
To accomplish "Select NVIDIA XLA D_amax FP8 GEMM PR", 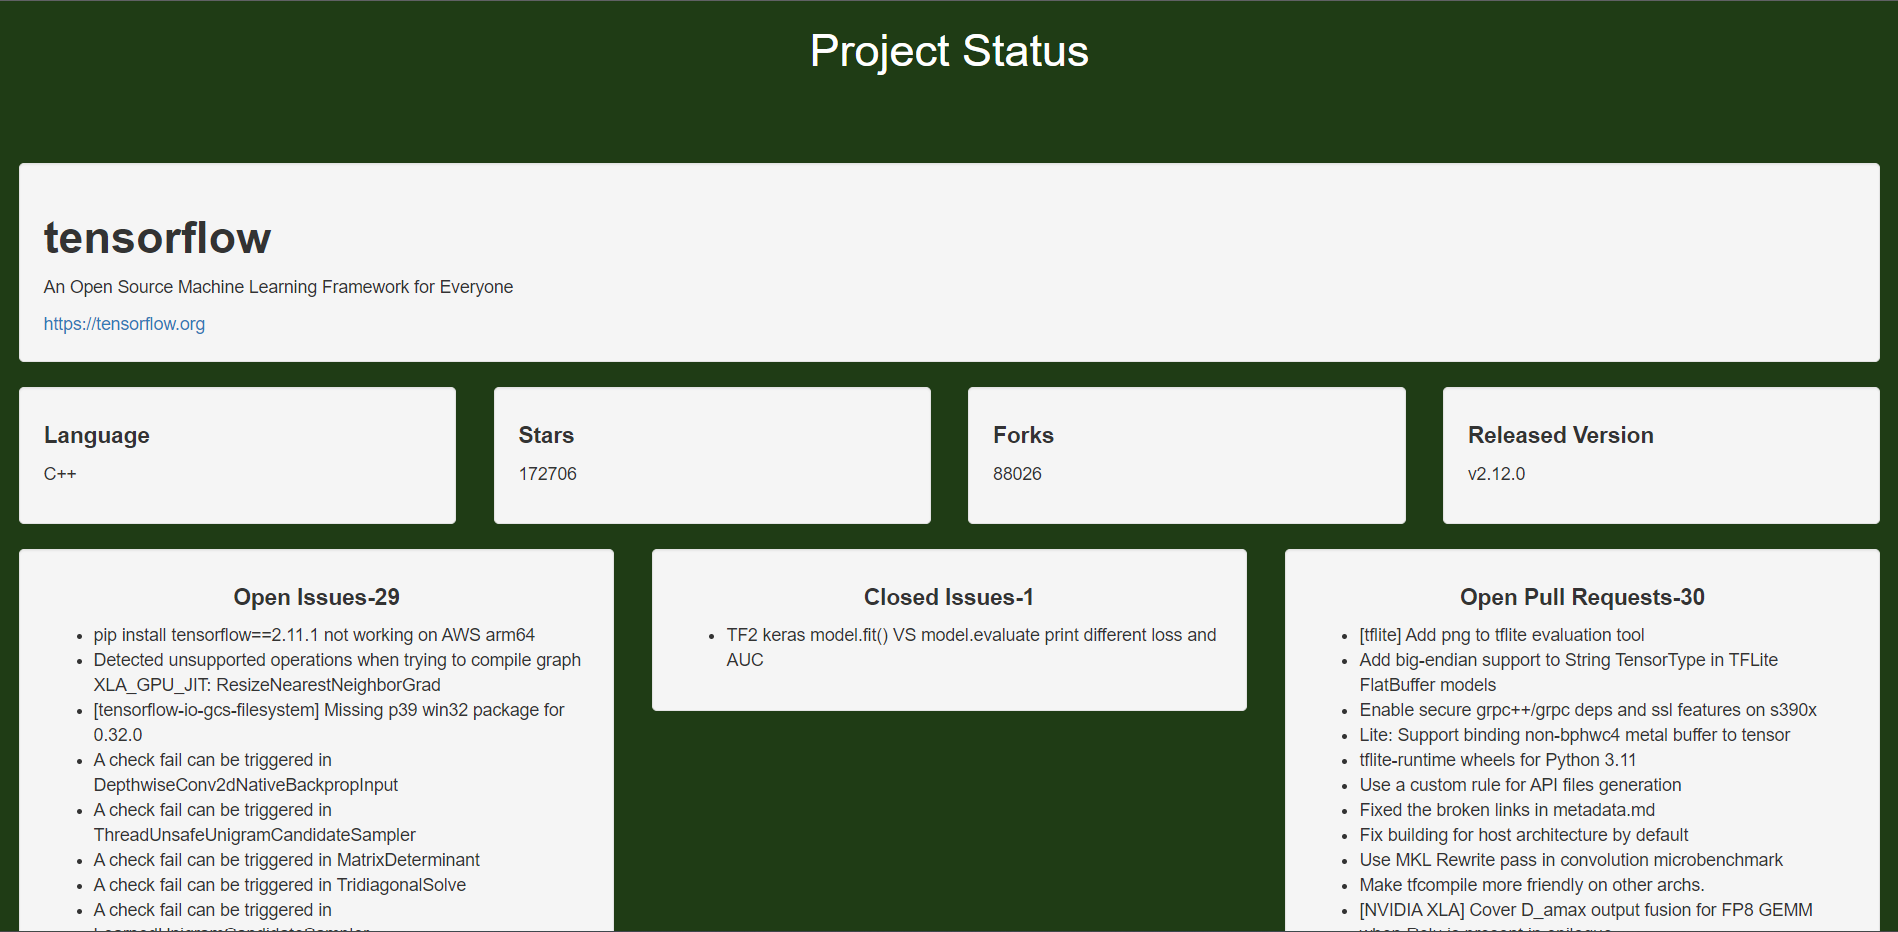I will tap(1586, 915).
